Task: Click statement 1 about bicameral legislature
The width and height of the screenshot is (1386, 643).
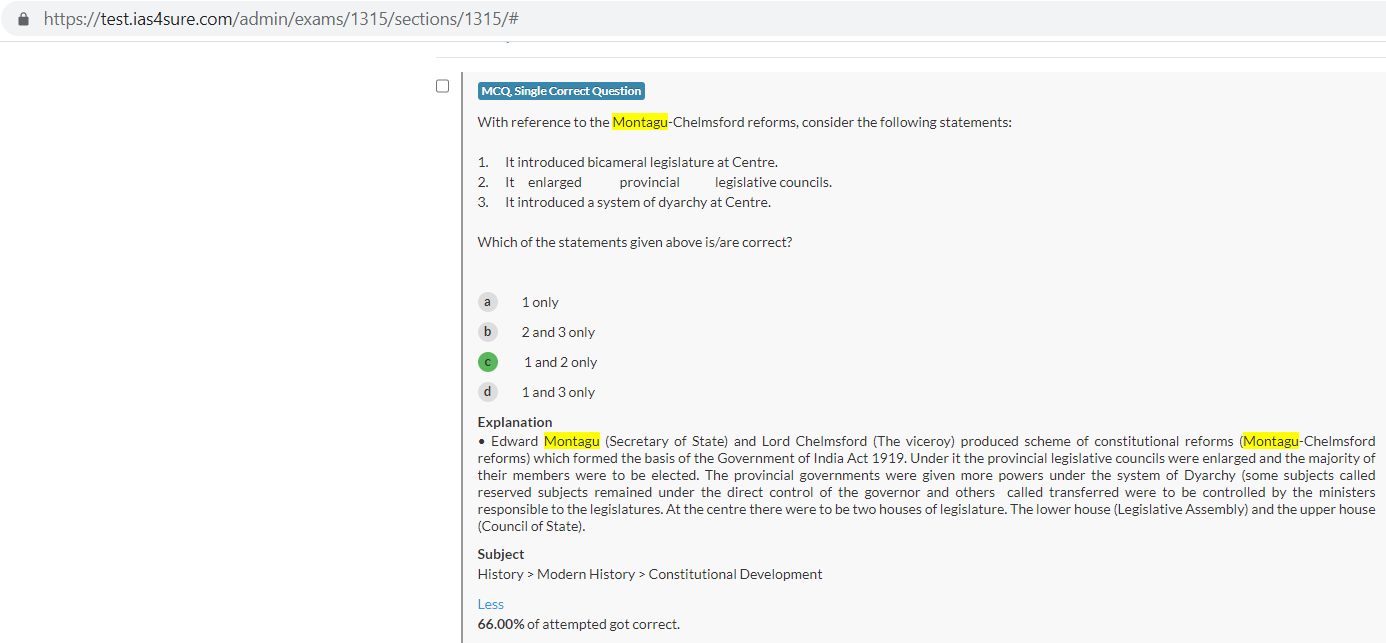Action: (x=640, y=162)
